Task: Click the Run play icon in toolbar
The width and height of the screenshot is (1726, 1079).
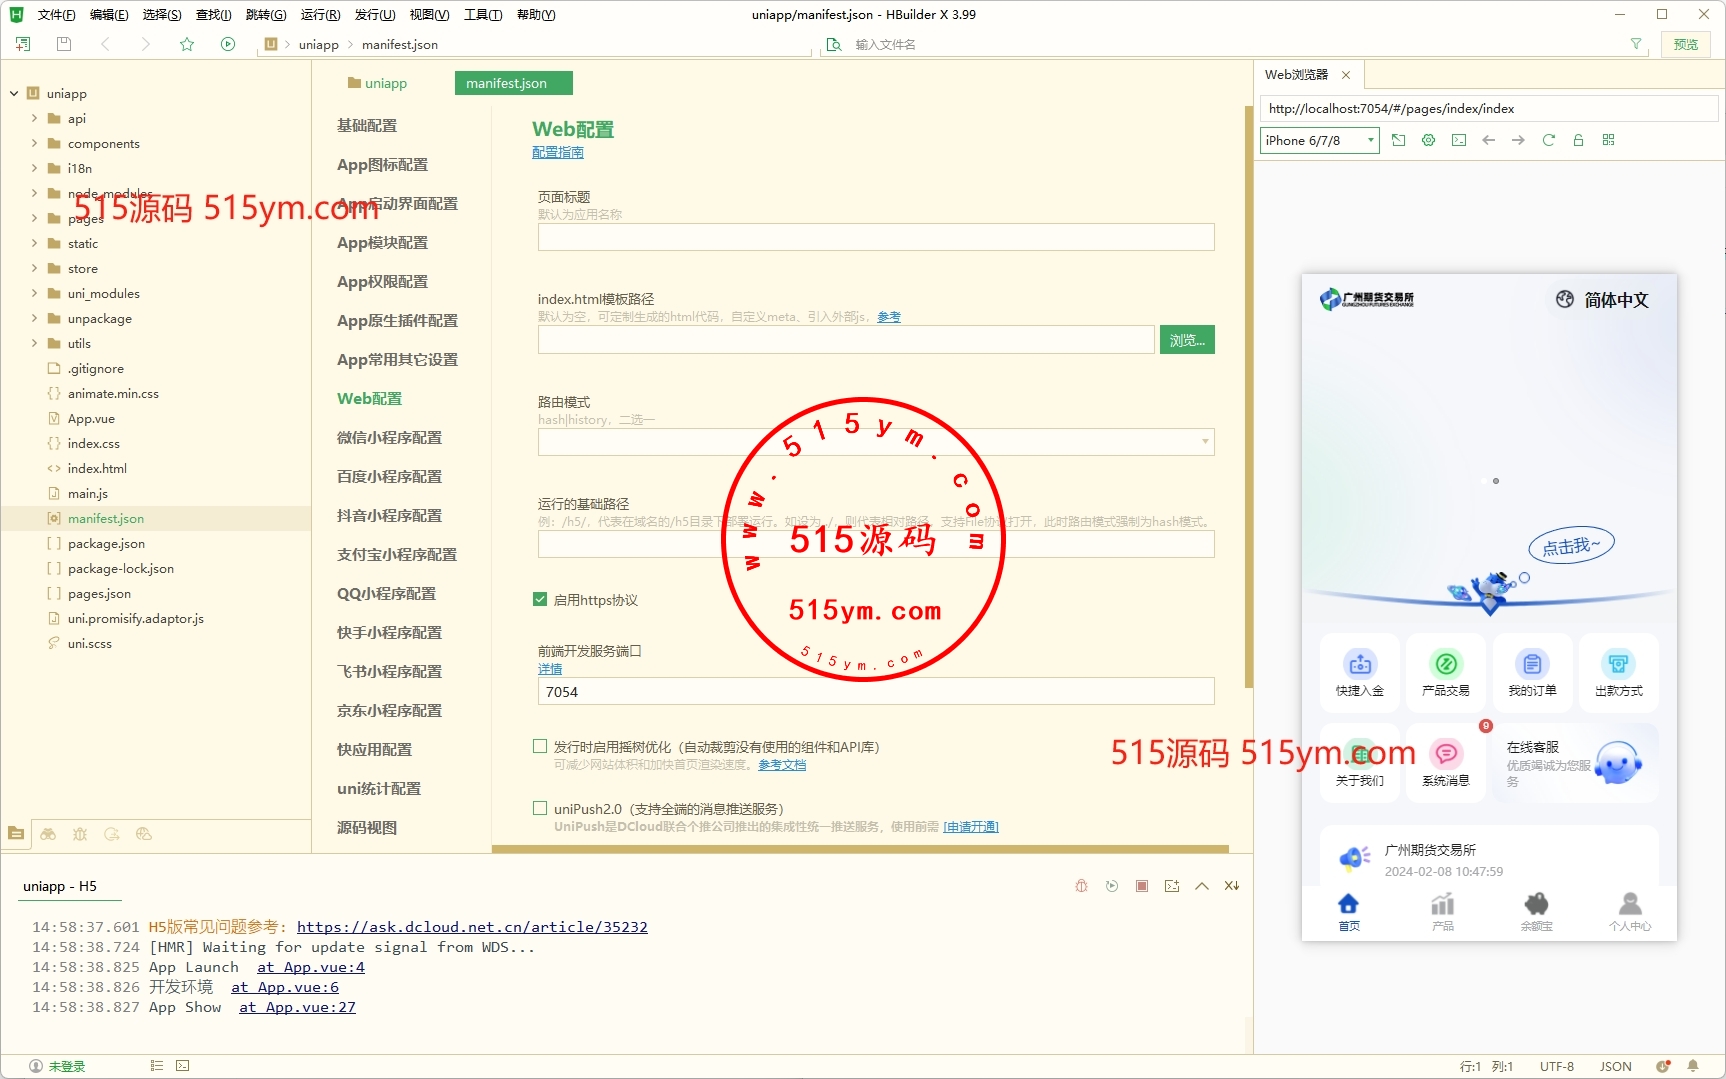Action: 228,44
